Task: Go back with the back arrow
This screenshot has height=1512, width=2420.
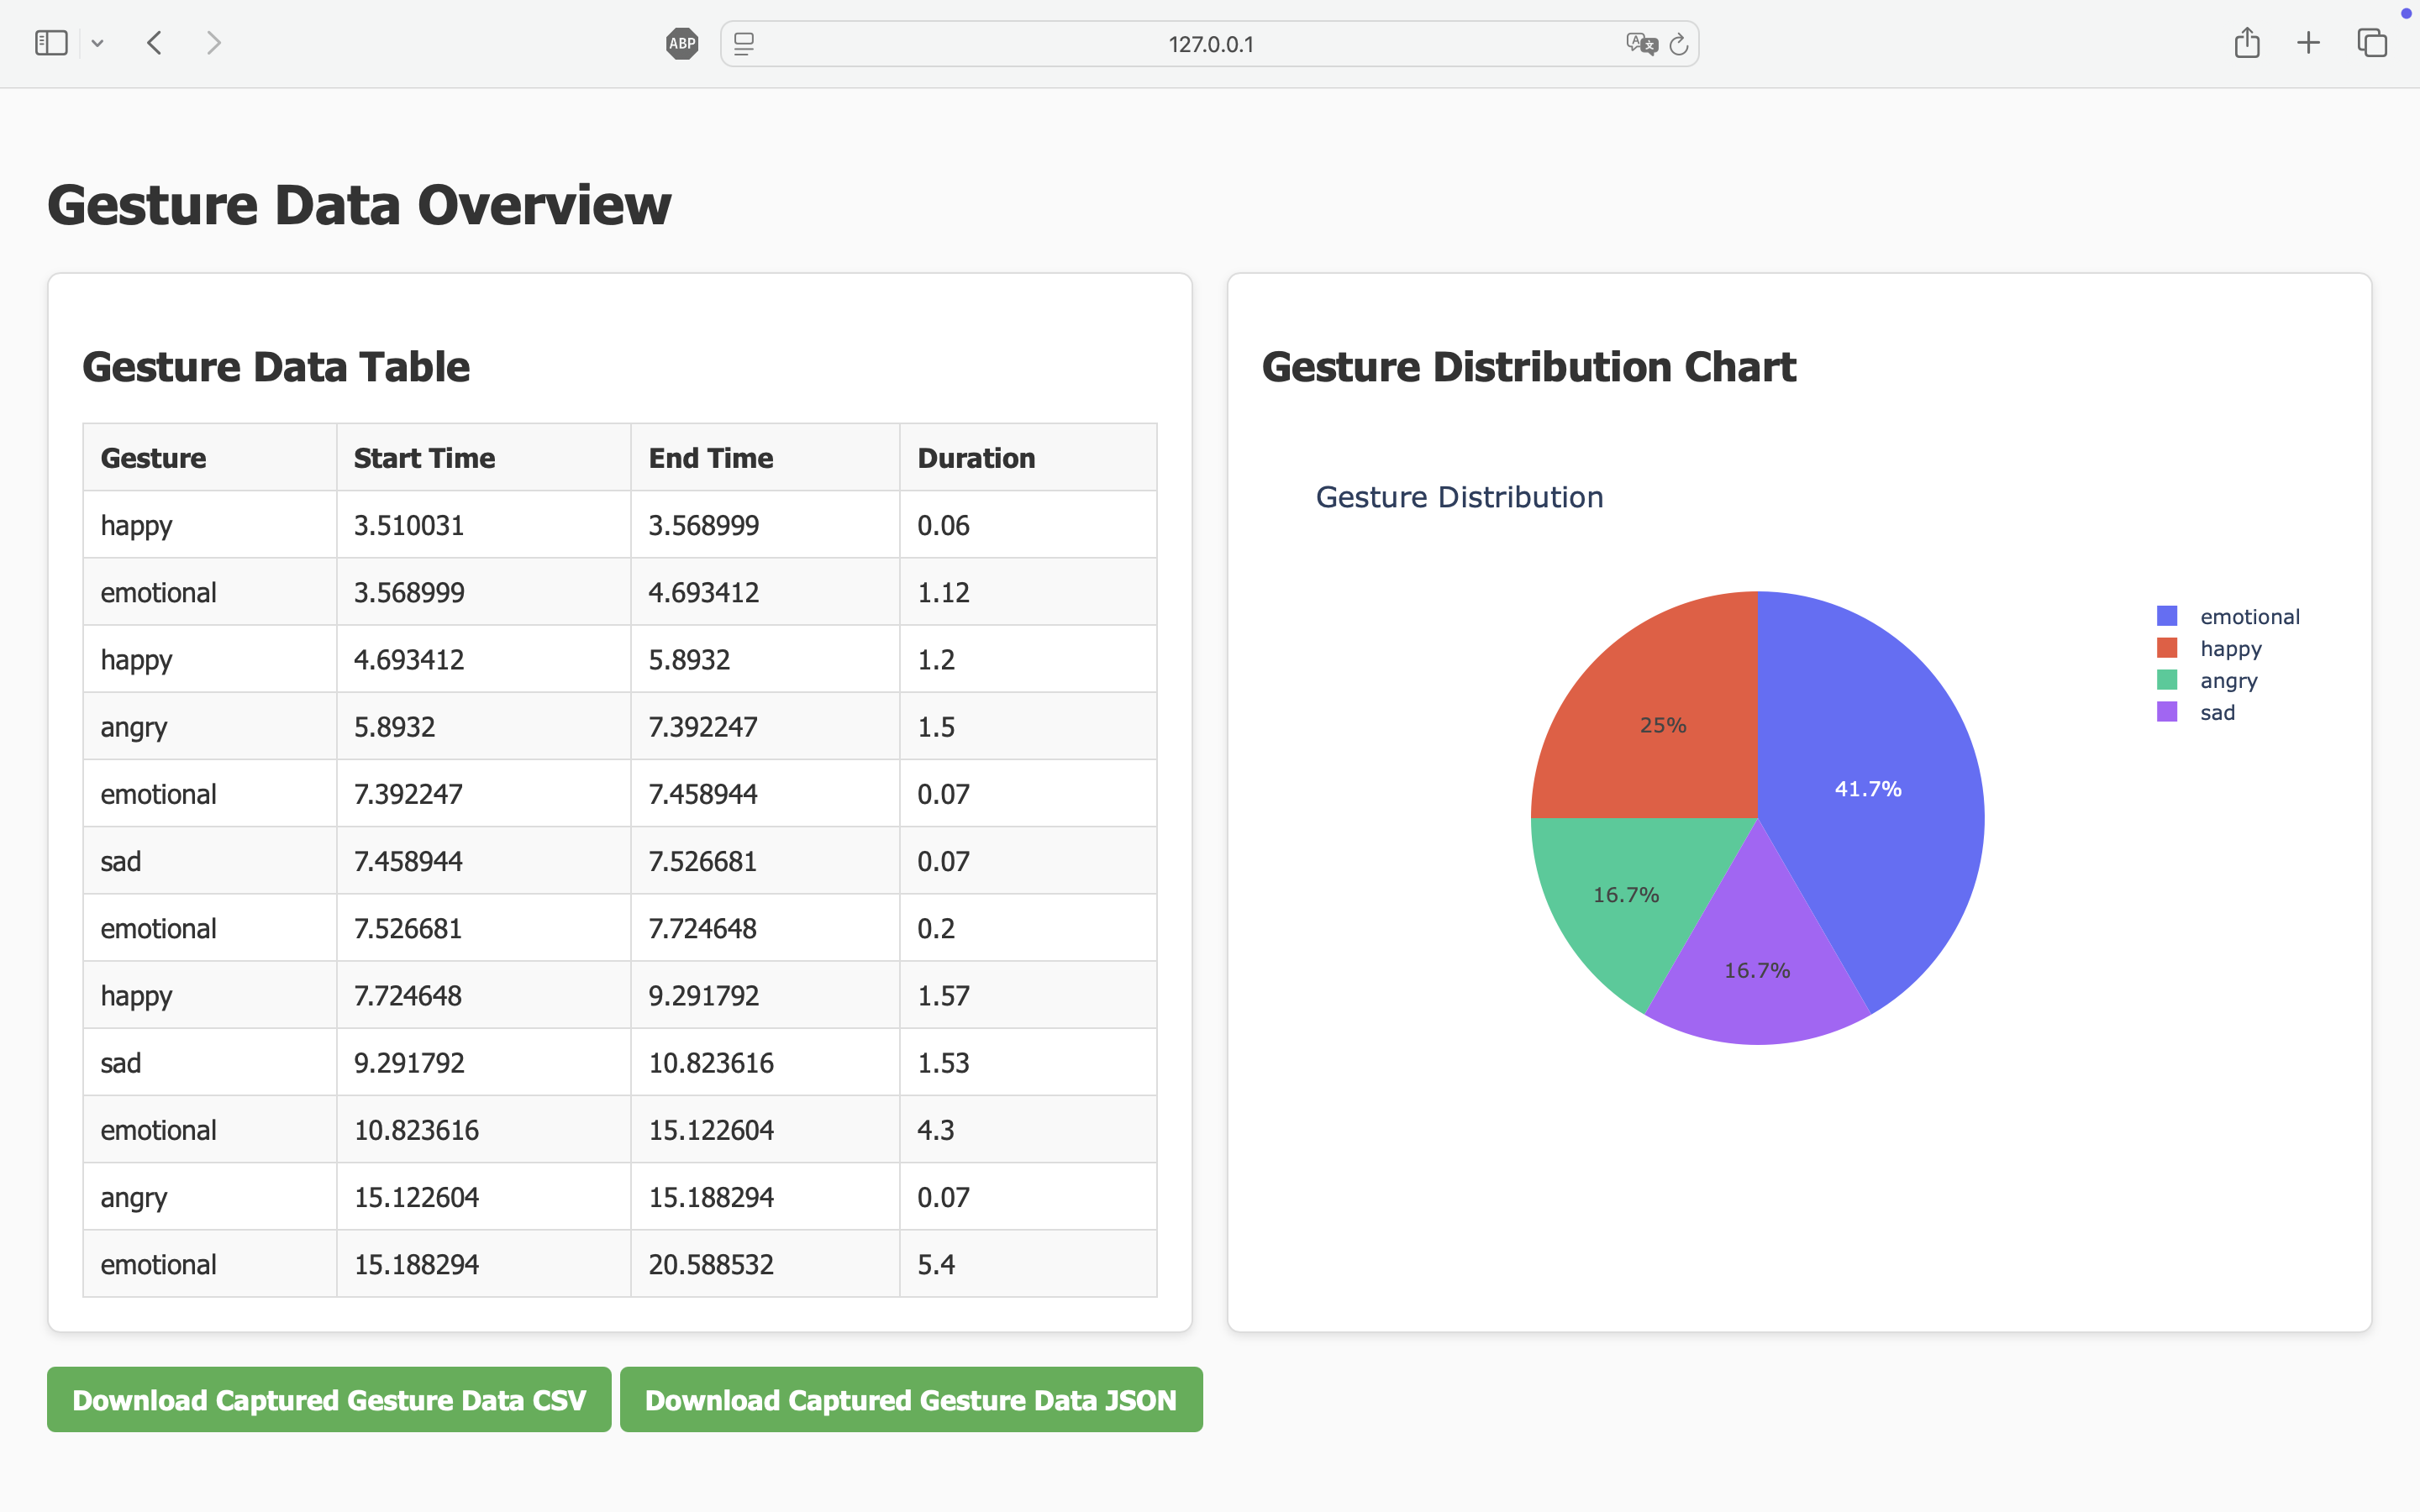Action: pos(154,43)
